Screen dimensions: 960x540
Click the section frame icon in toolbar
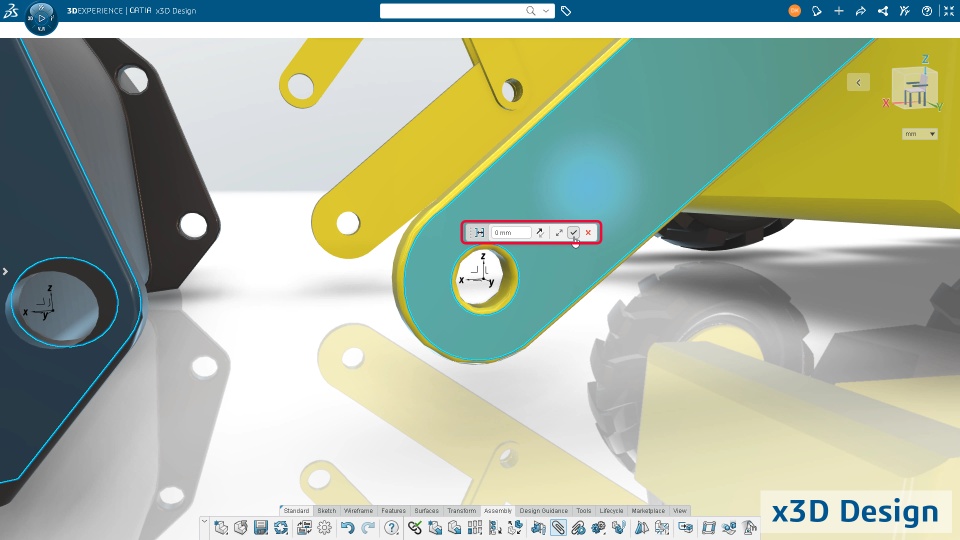click(x=708, y=528)
